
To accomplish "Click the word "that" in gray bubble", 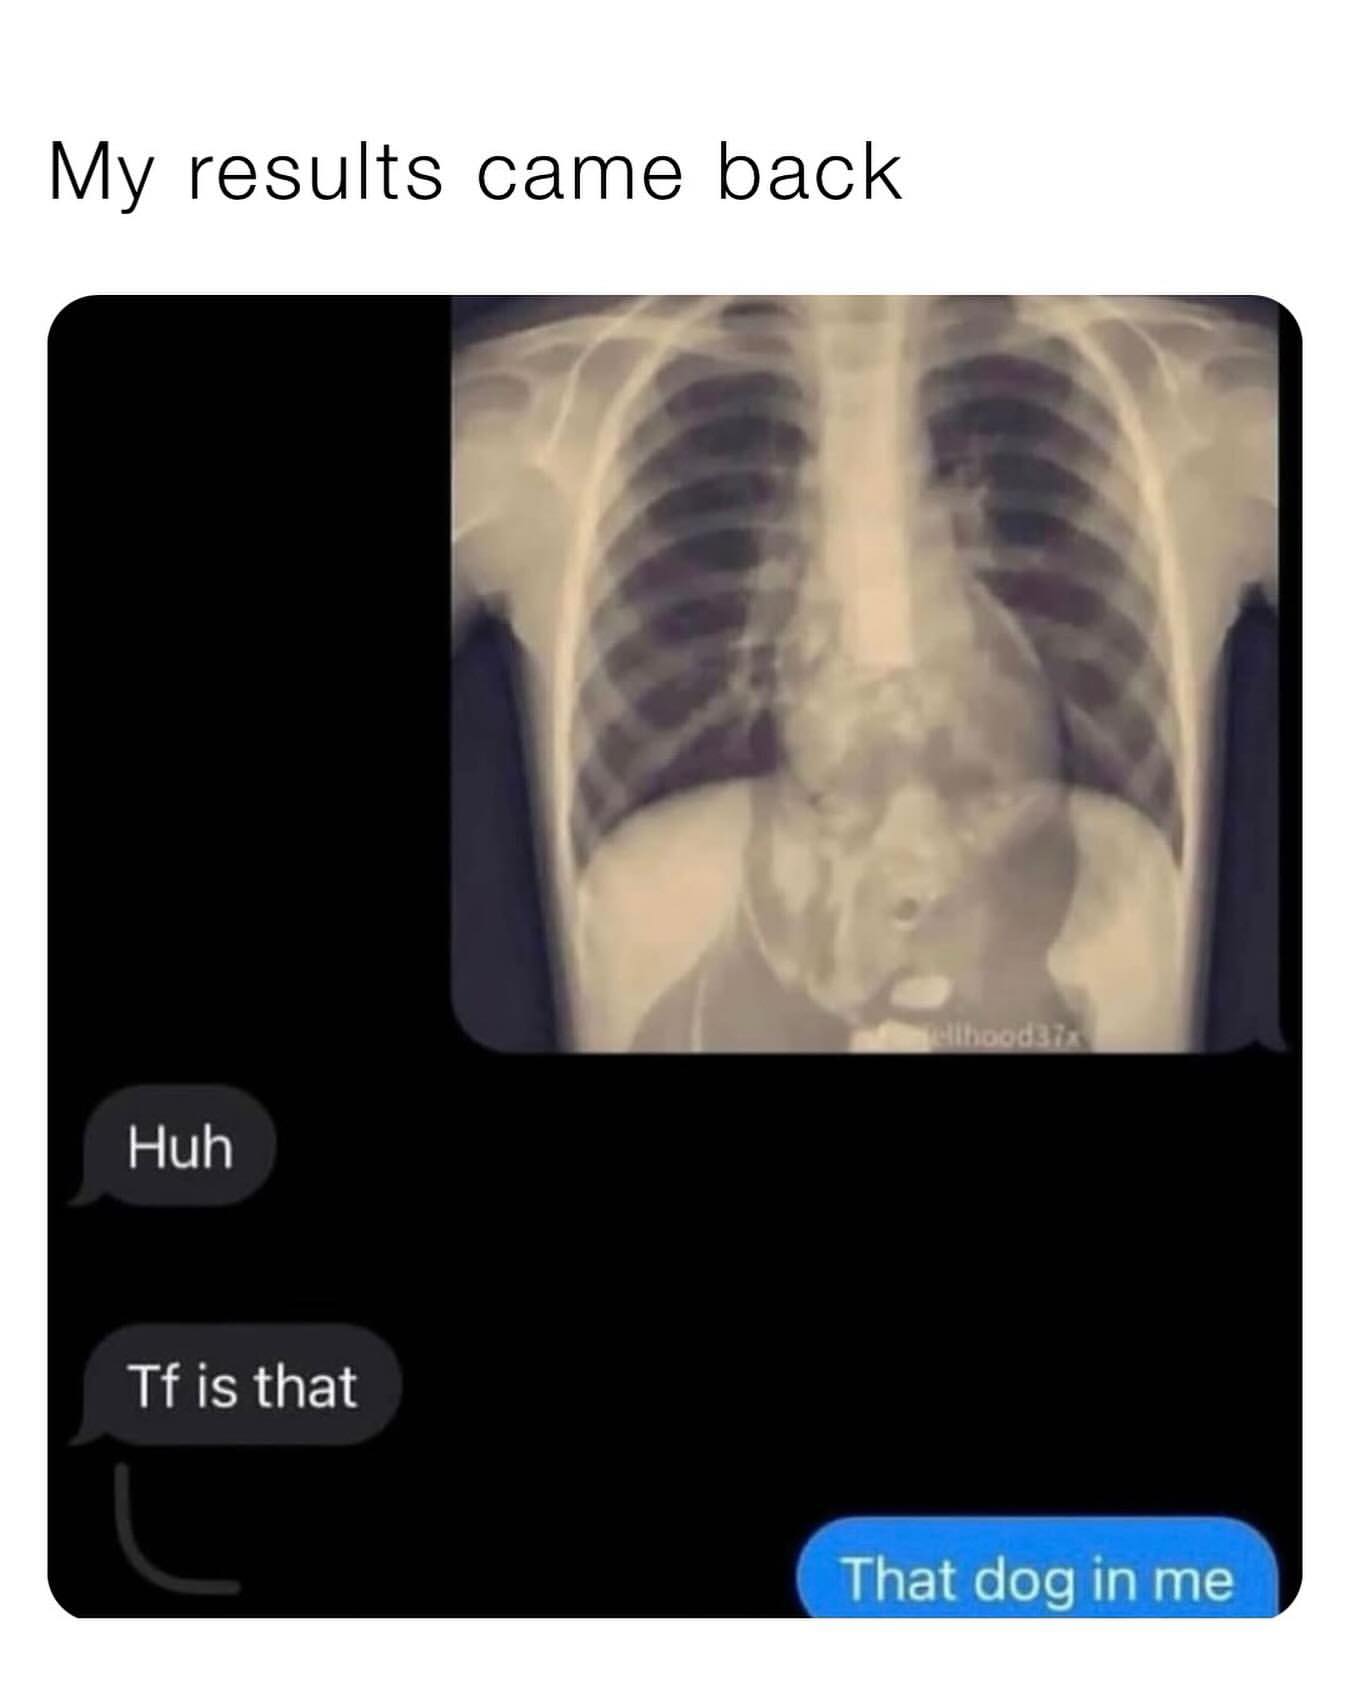I will [x=305, y=1386].
